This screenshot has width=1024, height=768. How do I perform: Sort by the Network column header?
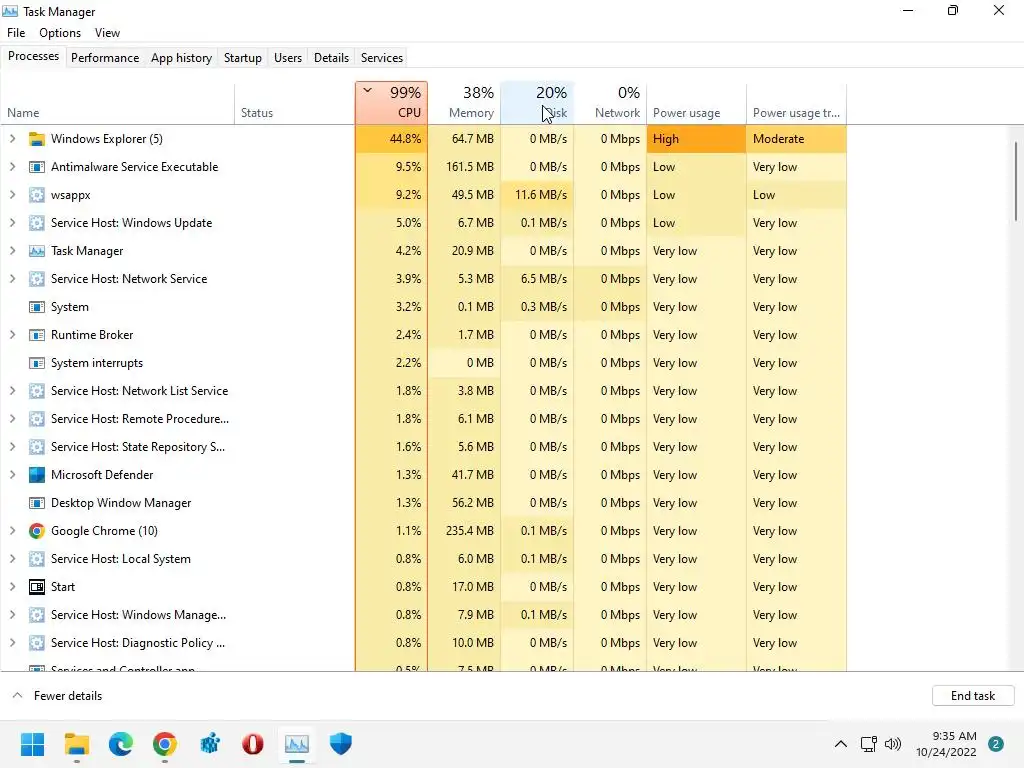point(610,103)
